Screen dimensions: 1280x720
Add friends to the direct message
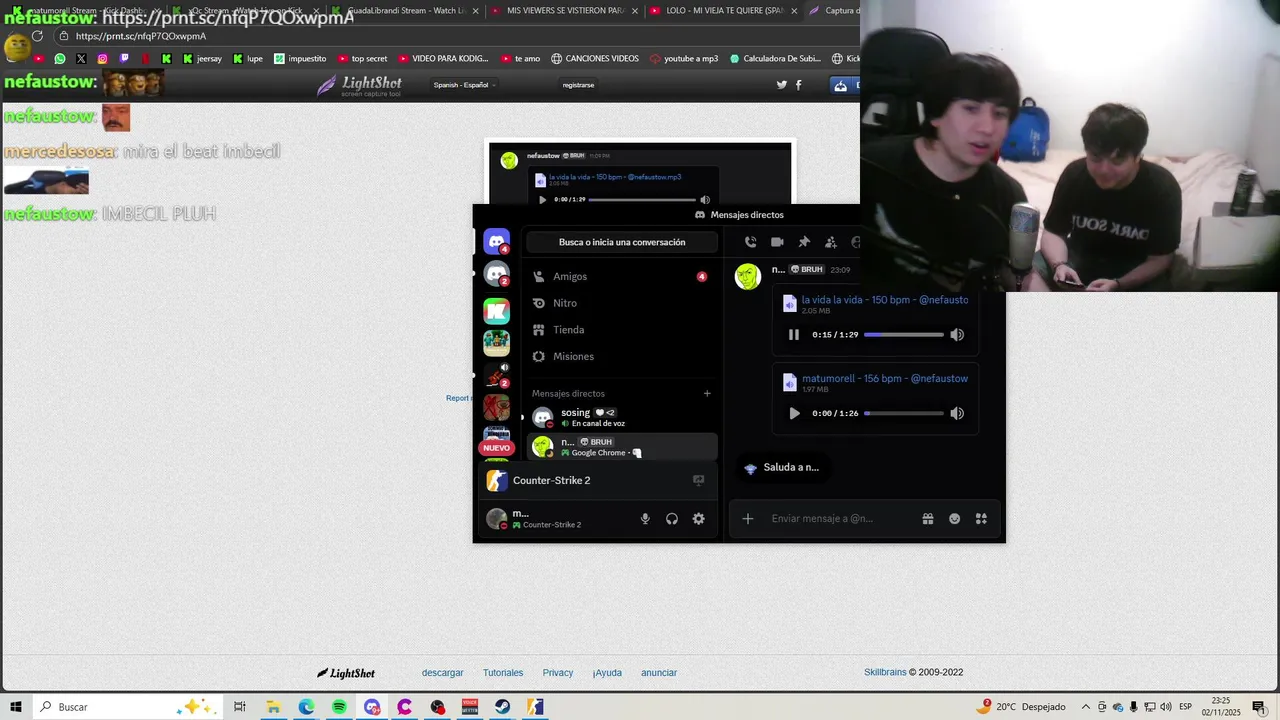pyautogui.click(x=830, y=242)
